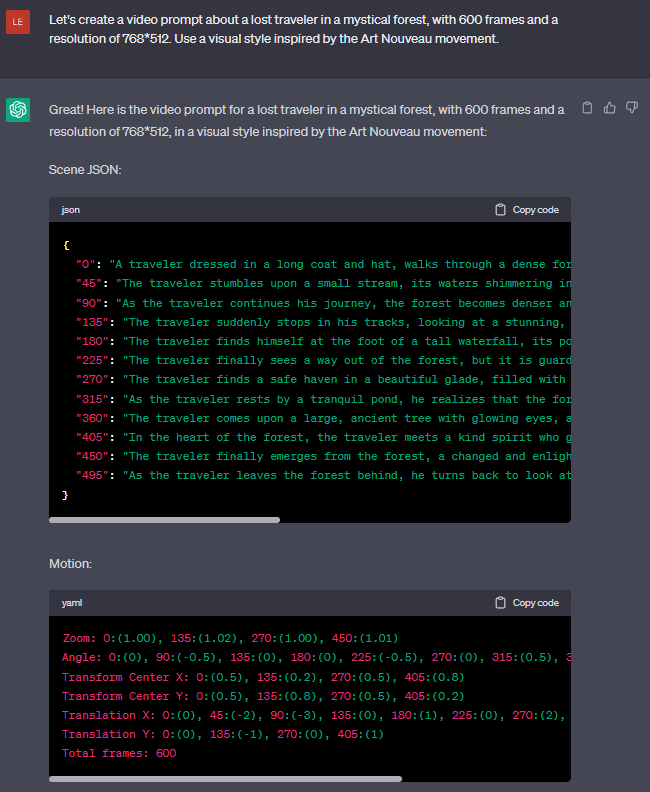Click the 'Copy code' text for json block
Screen dimensions: 650x792
click(535, 210)
